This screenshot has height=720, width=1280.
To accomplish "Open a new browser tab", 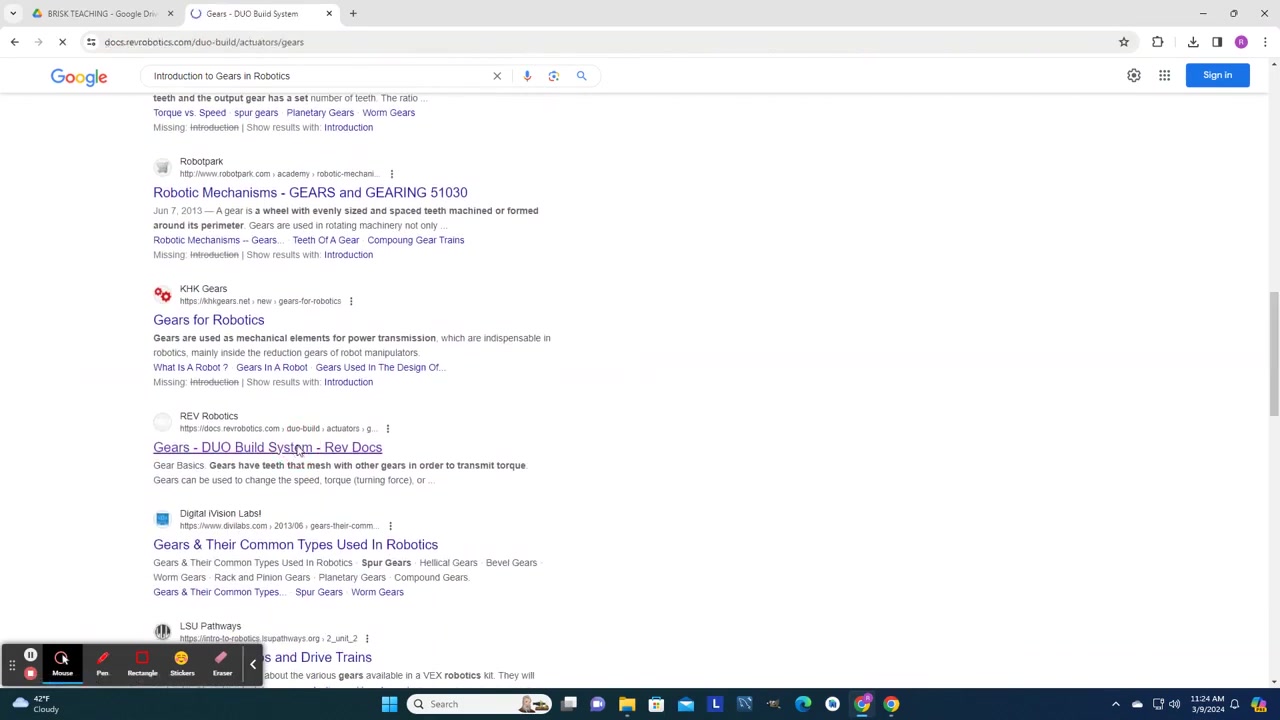I will (x=353, y=14).
